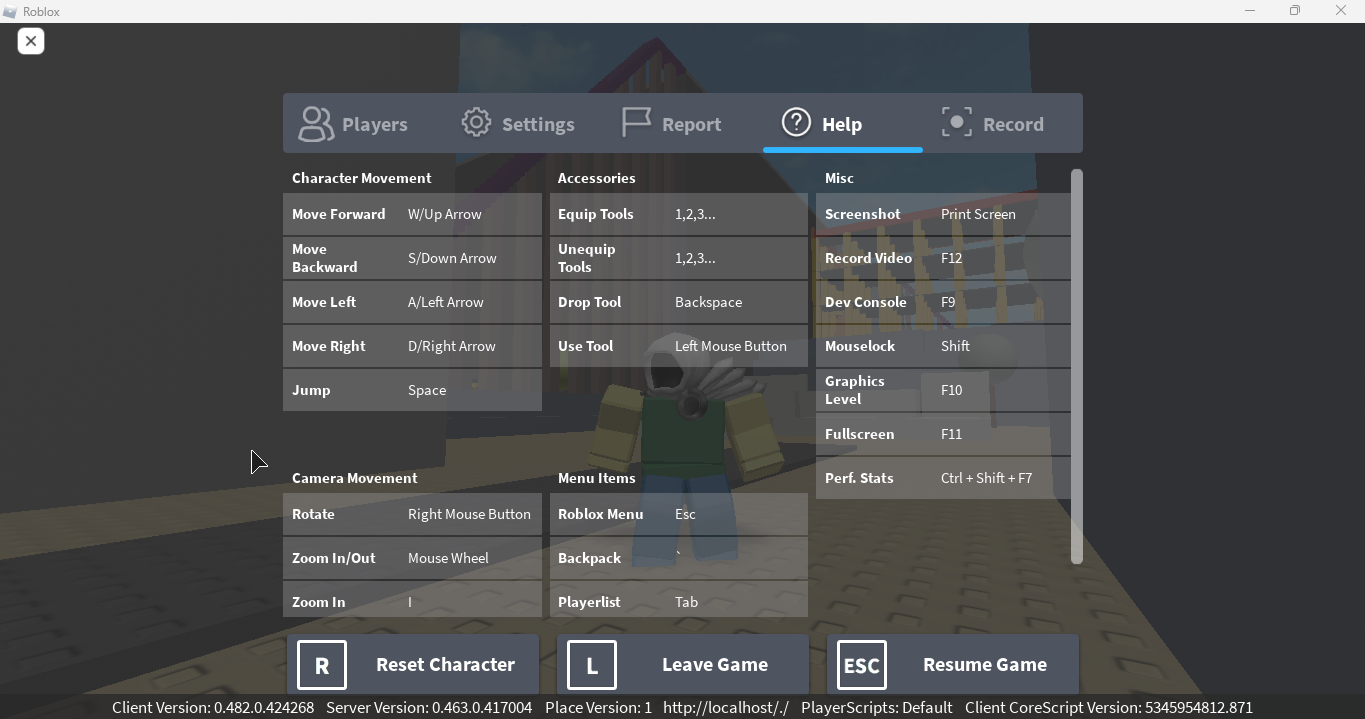The height and width of the screenshot is (719, 1365).
Task: Click the Place Version text
Action: (598, 707)
